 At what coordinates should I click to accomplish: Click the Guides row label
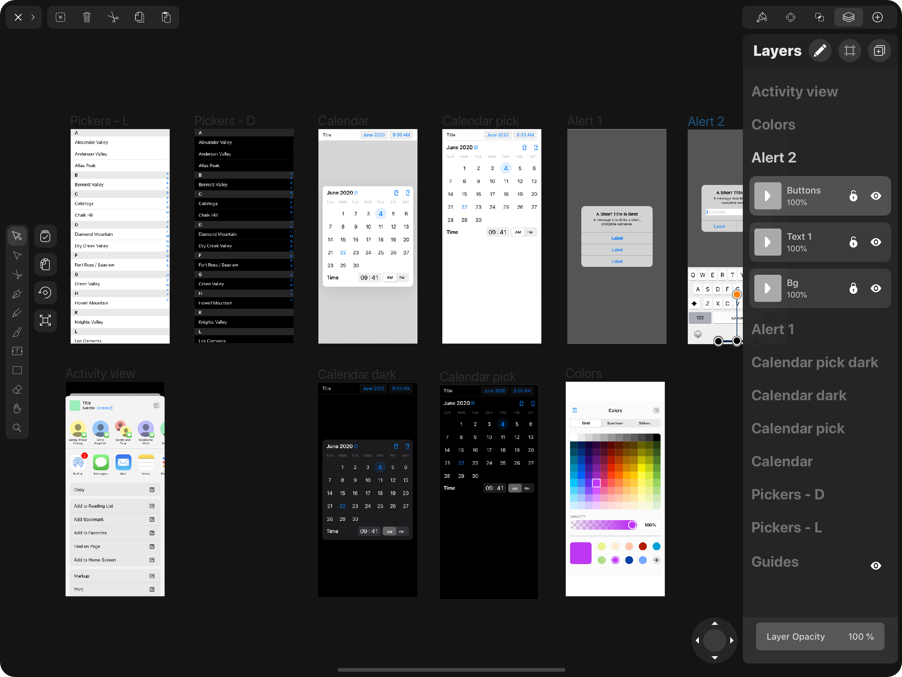775,562
